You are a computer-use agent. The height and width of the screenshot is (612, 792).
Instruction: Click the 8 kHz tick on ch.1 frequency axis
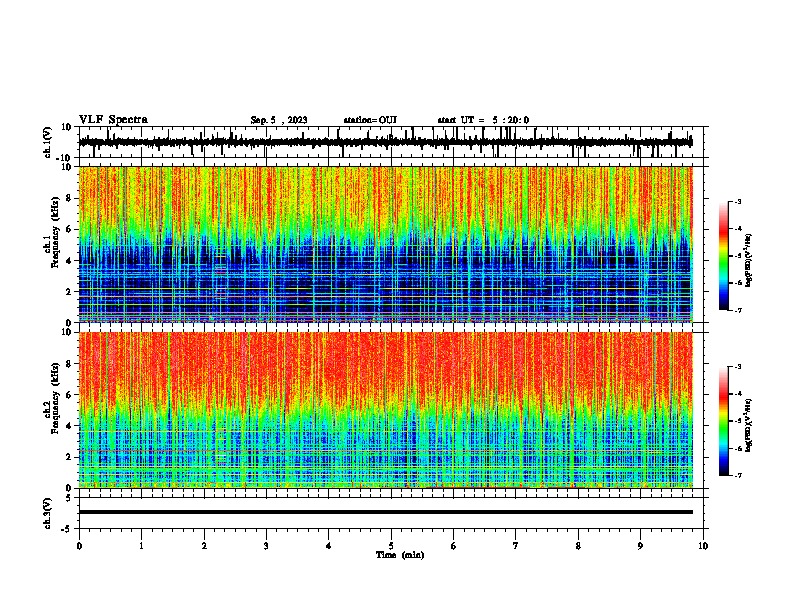tap(69, 198)
